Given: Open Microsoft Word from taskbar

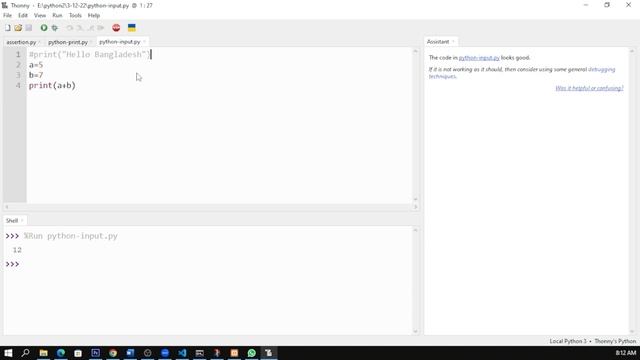Looking at the screenshot, I should tap(130, 353).
